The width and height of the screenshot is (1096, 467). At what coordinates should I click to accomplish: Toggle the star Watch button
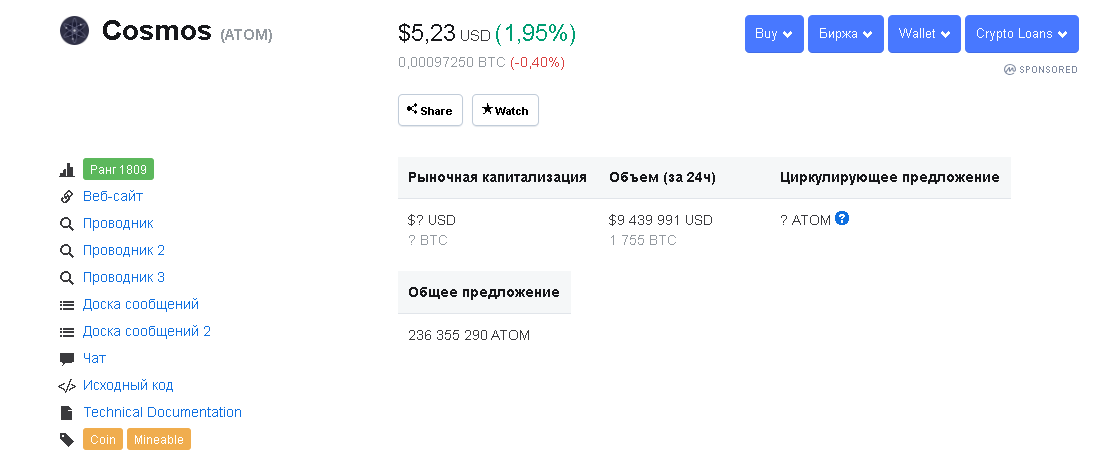pos(505,110)
